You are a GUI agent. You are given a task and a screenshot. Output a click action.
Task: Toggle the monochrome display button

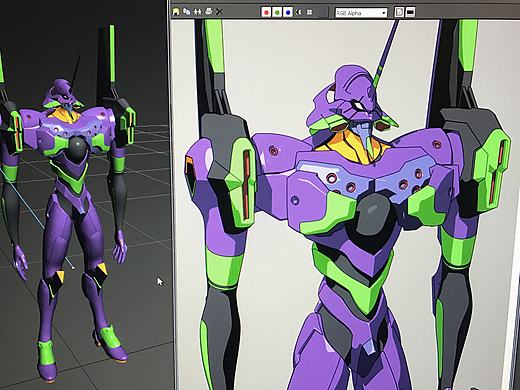pos(309,12)
